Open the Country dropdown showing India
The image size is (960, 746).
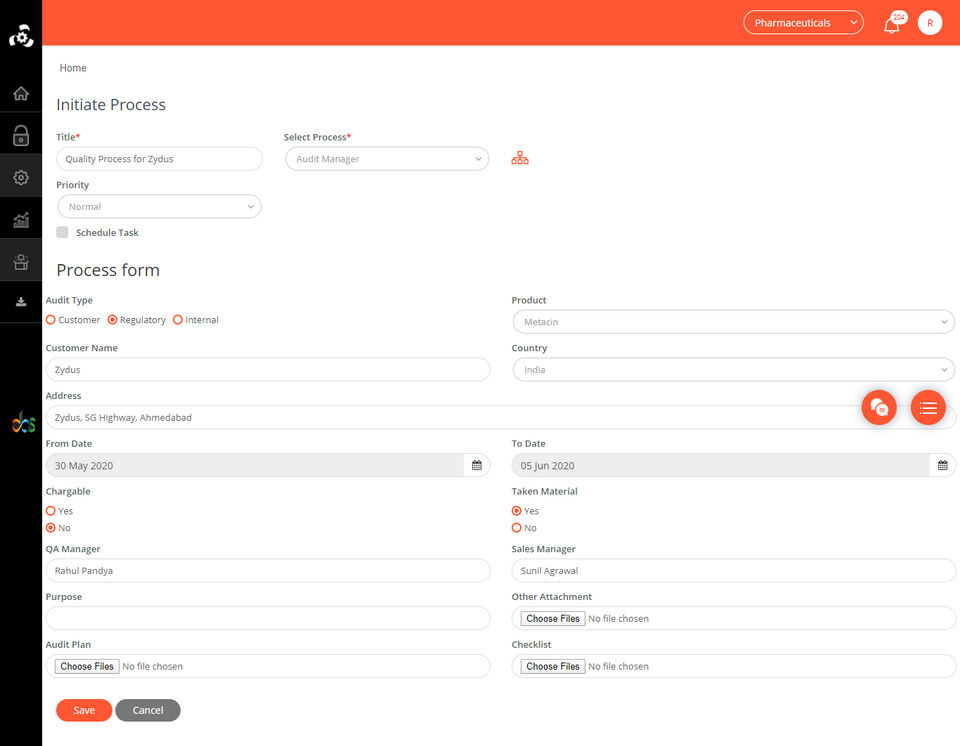click(733, 369)
